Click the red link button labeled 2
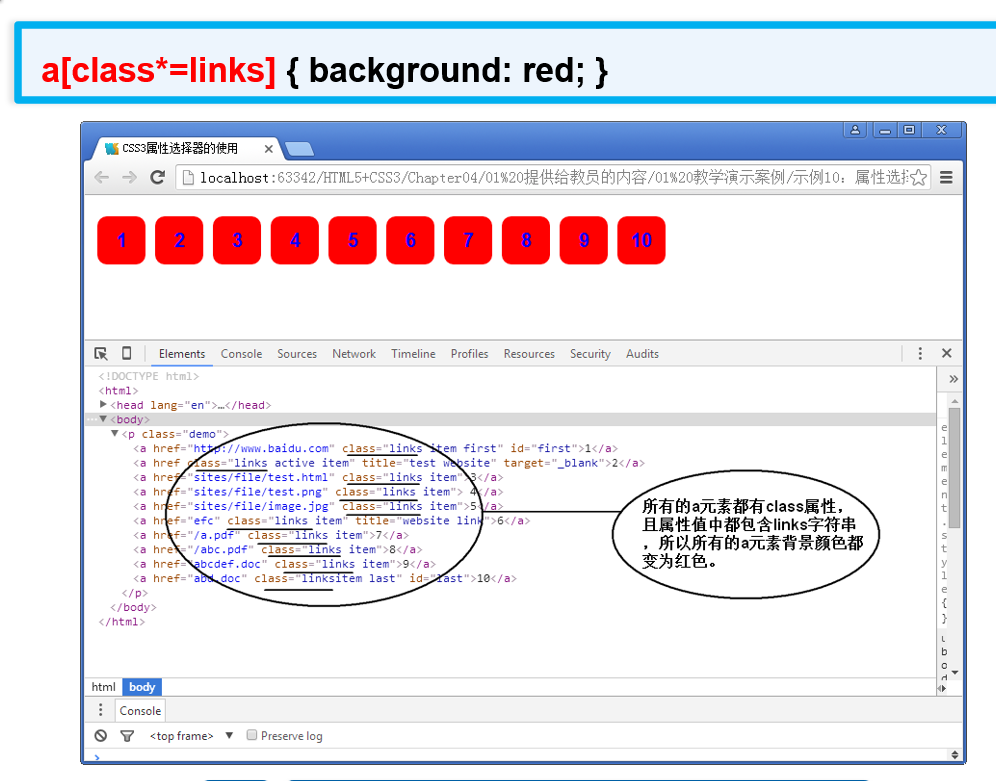 179,240
